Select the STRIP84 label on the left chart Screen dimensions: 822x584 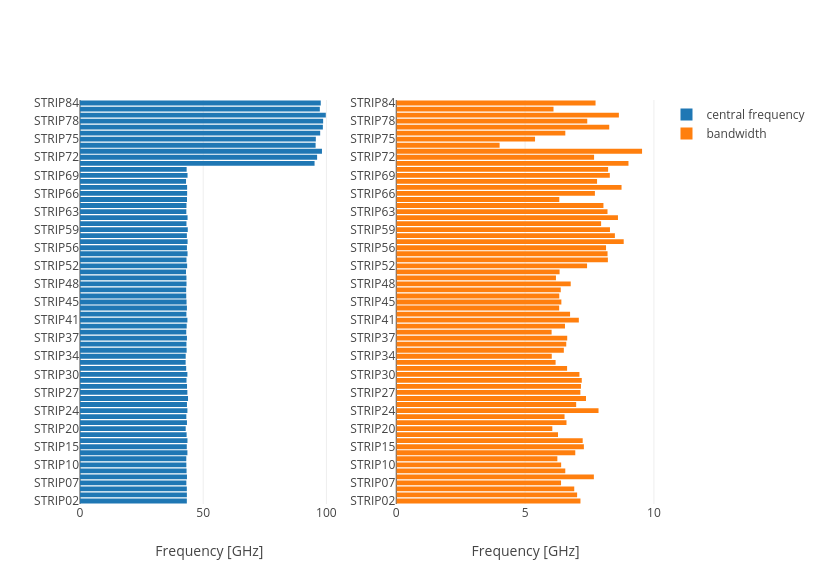(x=56, y=103)
